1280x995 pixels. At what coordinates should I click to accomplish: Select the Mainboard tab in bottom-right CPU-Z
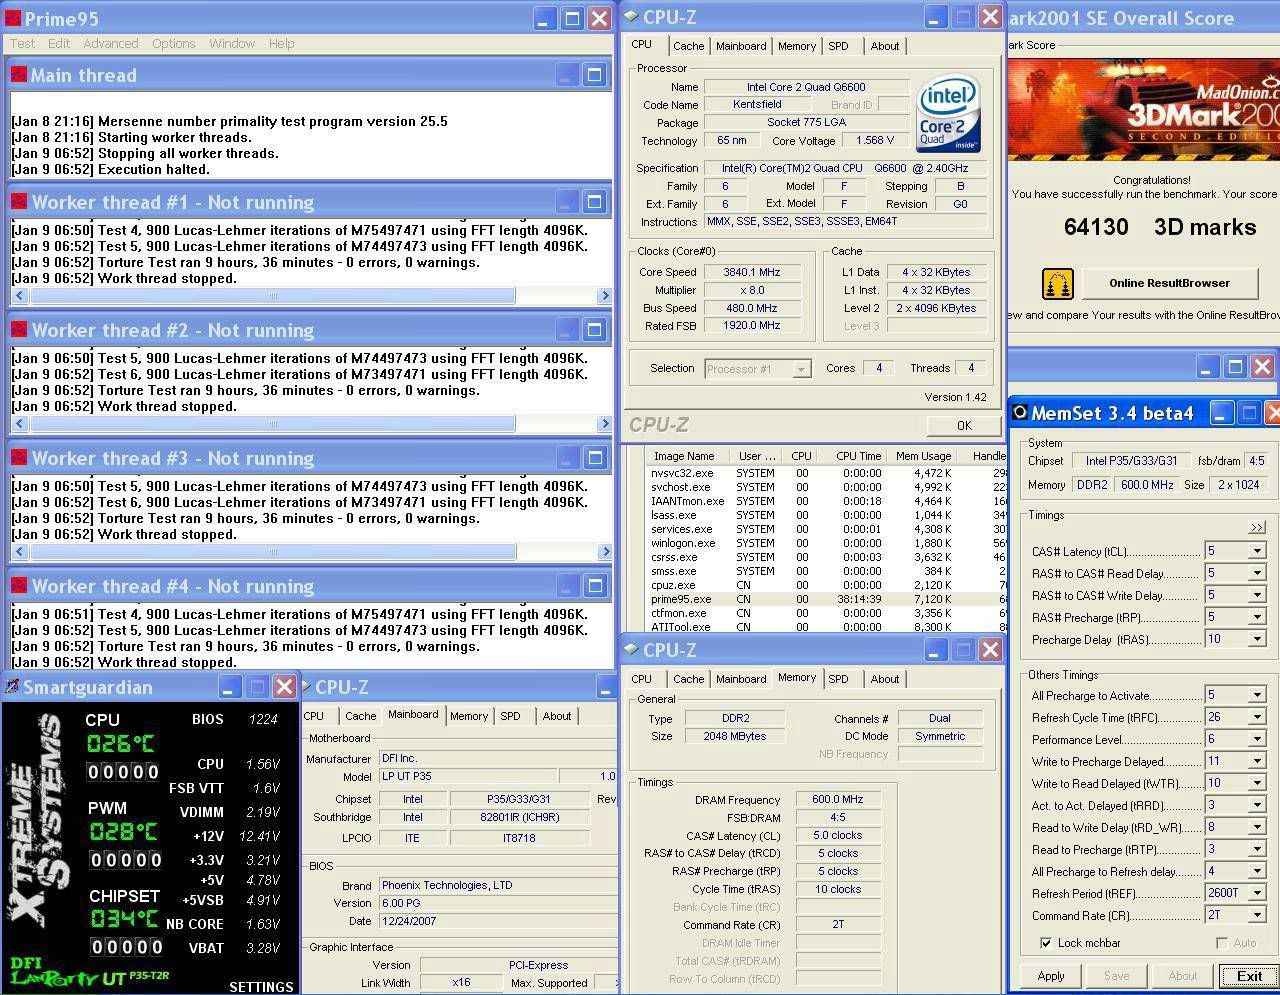741,679
